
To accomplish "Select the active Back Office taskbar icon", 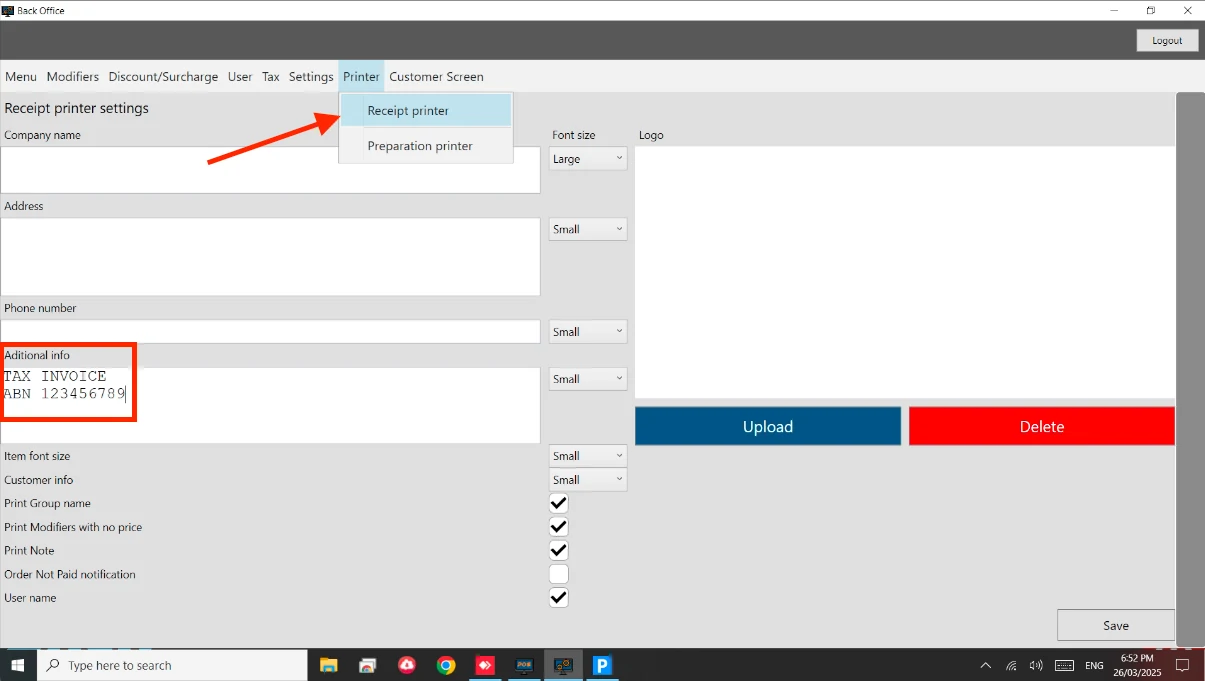I will [563, 665].
